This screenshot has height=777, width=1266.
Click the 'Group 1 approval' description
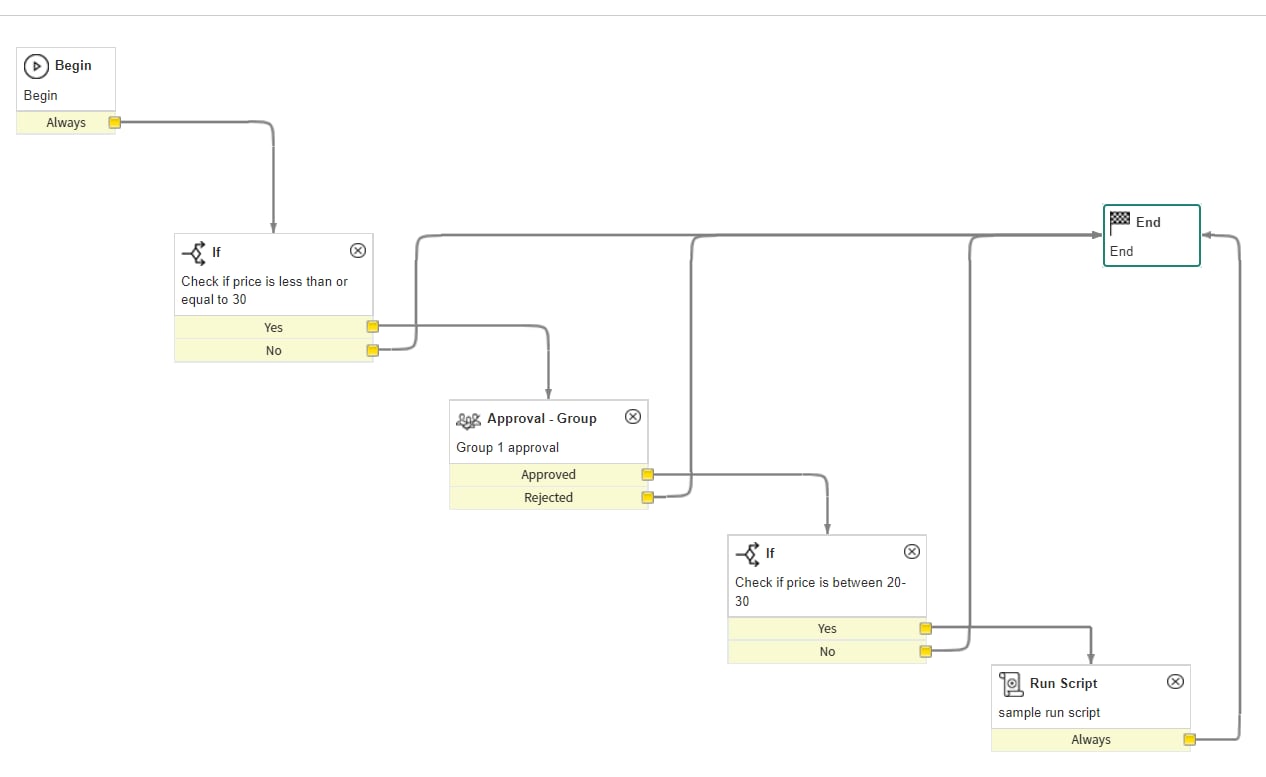[508, 447]
